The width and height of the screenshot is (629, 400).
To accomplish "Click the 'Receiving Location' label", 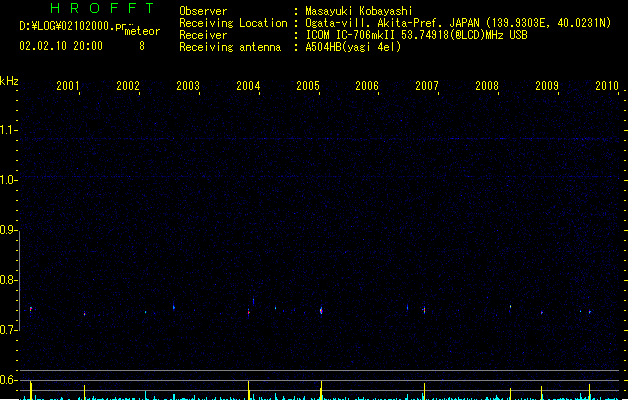I will tap(233, 23).
